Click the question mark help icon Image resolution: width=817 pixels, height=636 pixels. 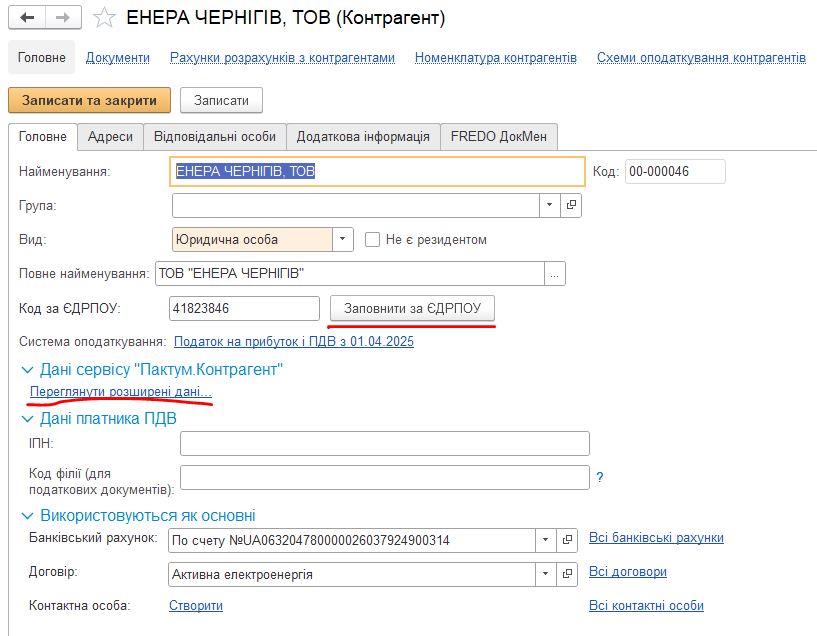600,478
